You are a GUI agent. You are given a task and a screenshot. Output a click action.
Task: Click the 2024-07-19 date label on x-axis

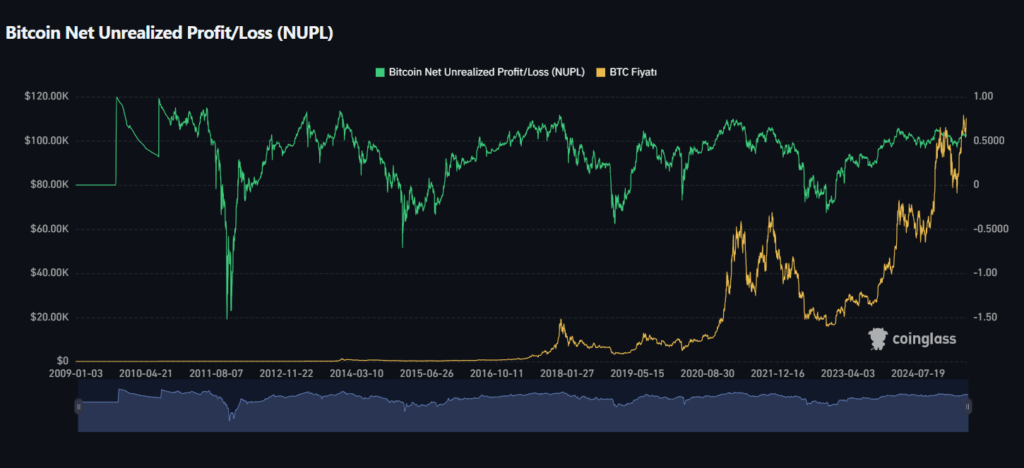point(920,373)
